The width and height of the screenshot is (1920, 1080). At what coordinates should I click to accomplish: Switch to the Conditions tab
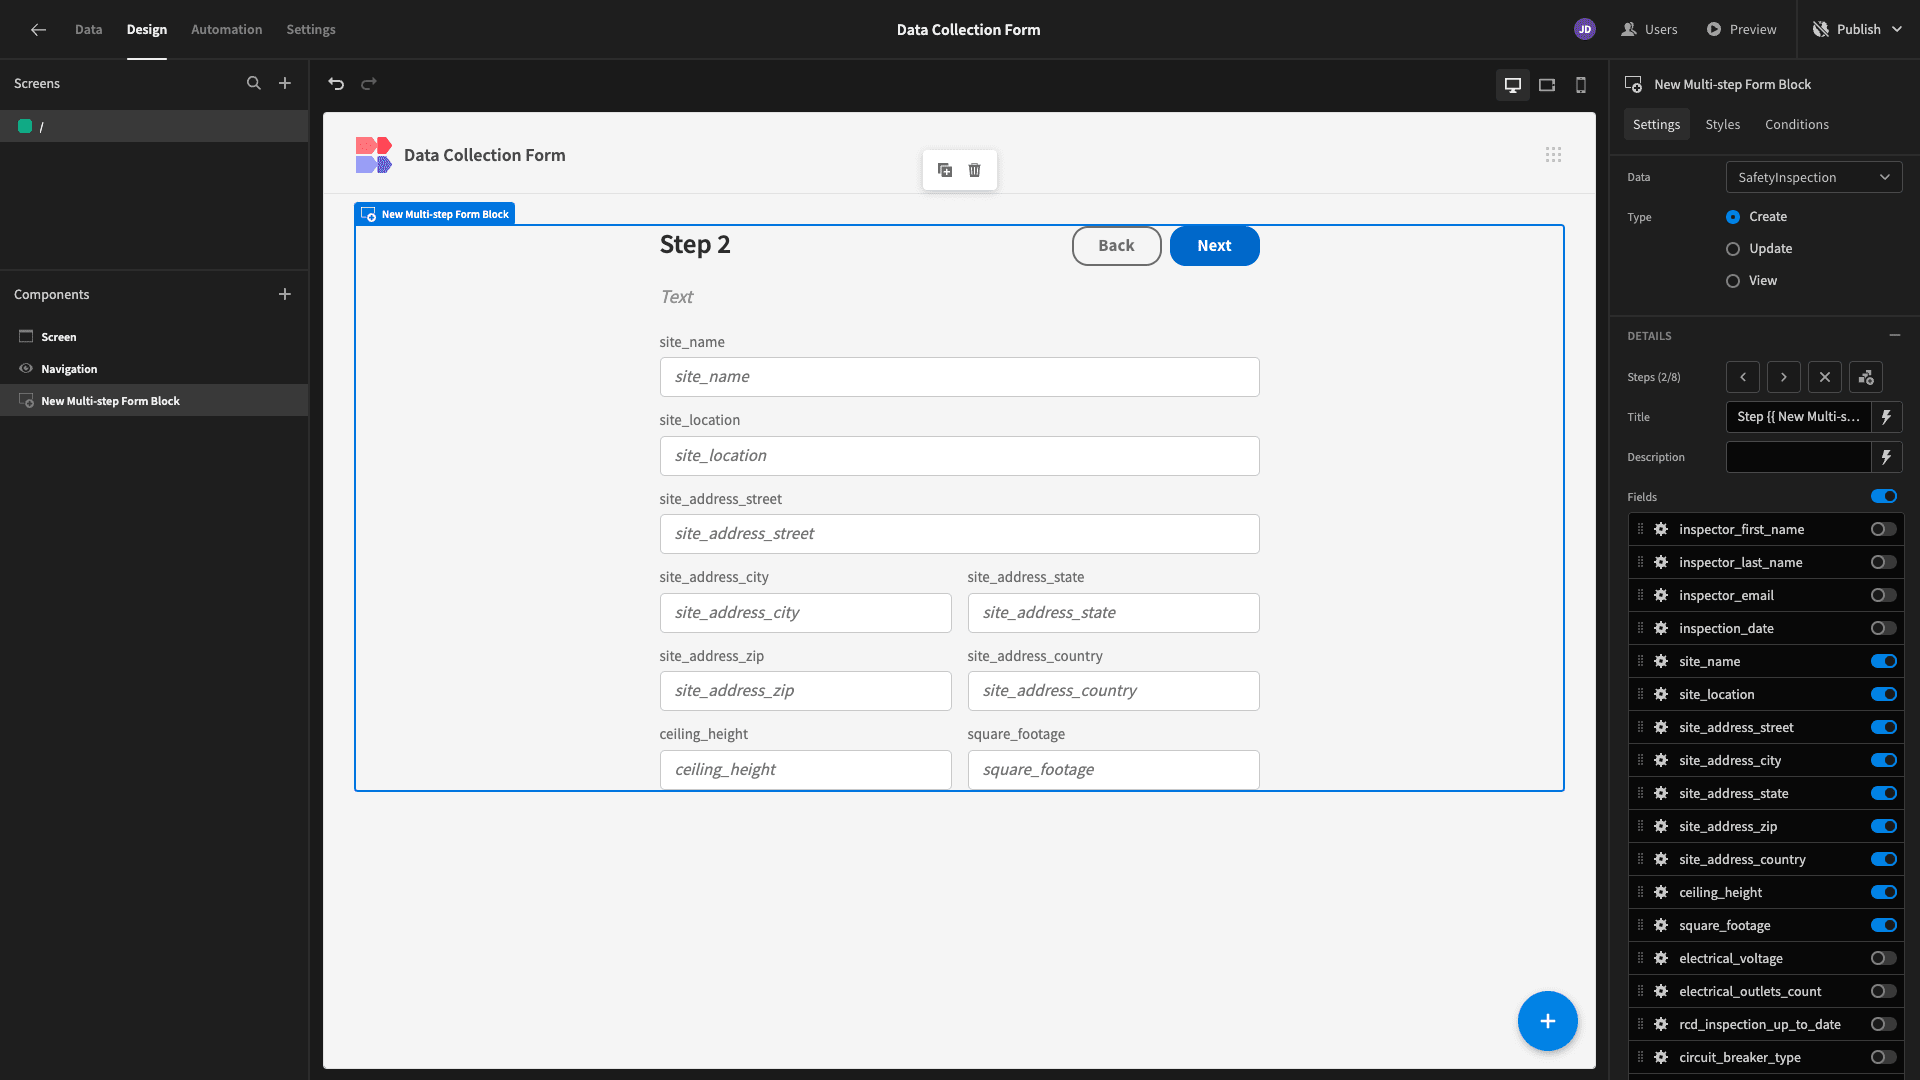pyautogui.click(x=1796, y=124)
